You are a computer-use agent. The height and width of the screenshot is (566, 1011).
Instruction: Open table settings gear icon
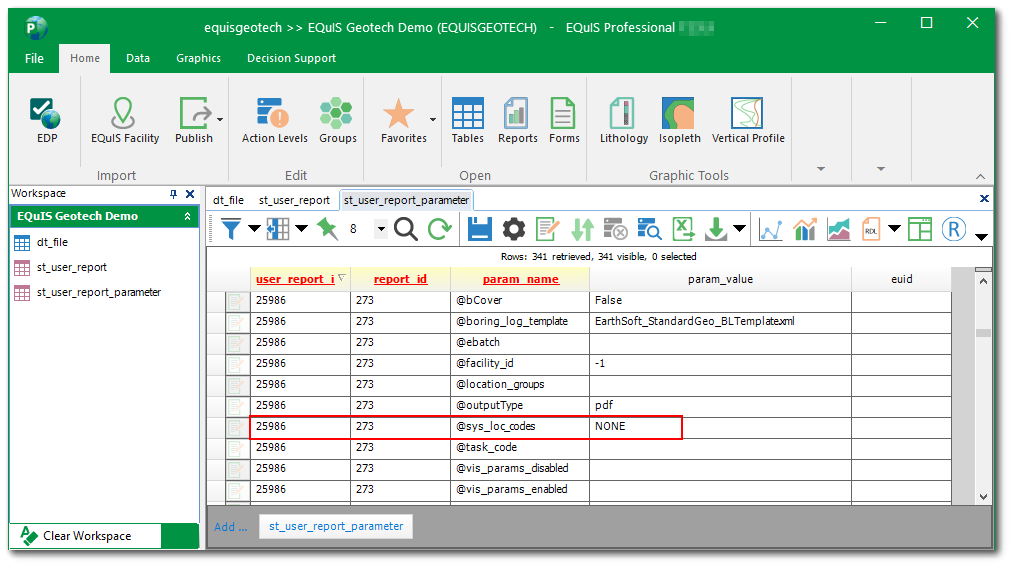(514, 229)
